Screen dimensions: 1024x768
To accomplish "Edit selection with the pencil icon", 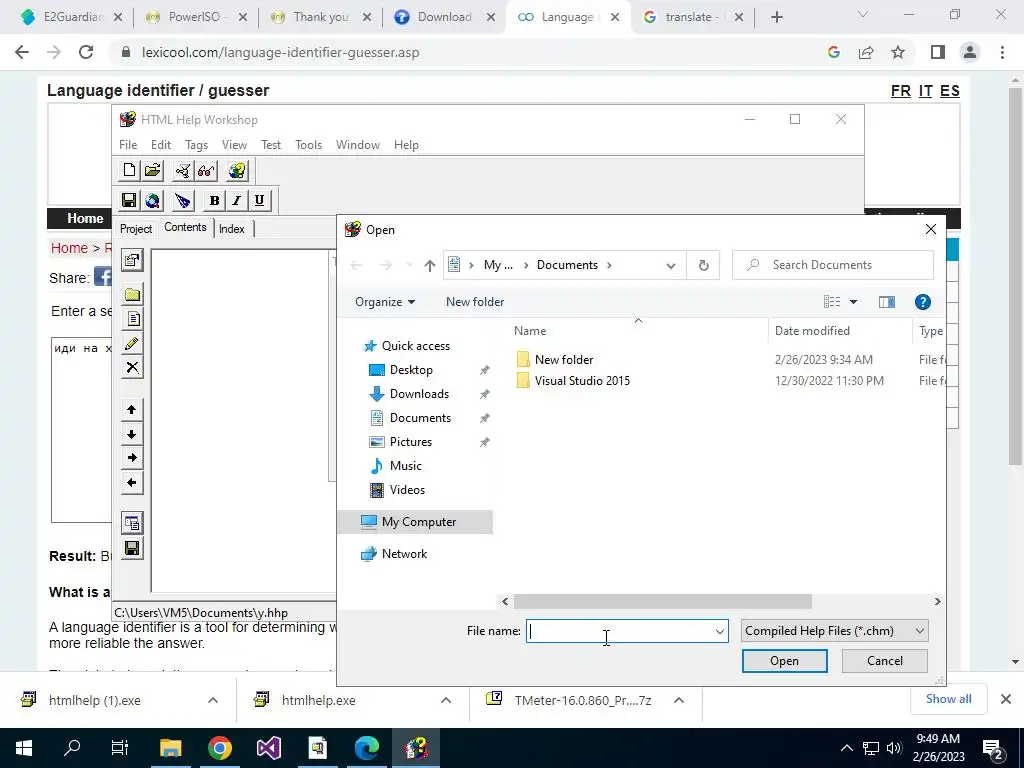I will (x=132, y=344).
